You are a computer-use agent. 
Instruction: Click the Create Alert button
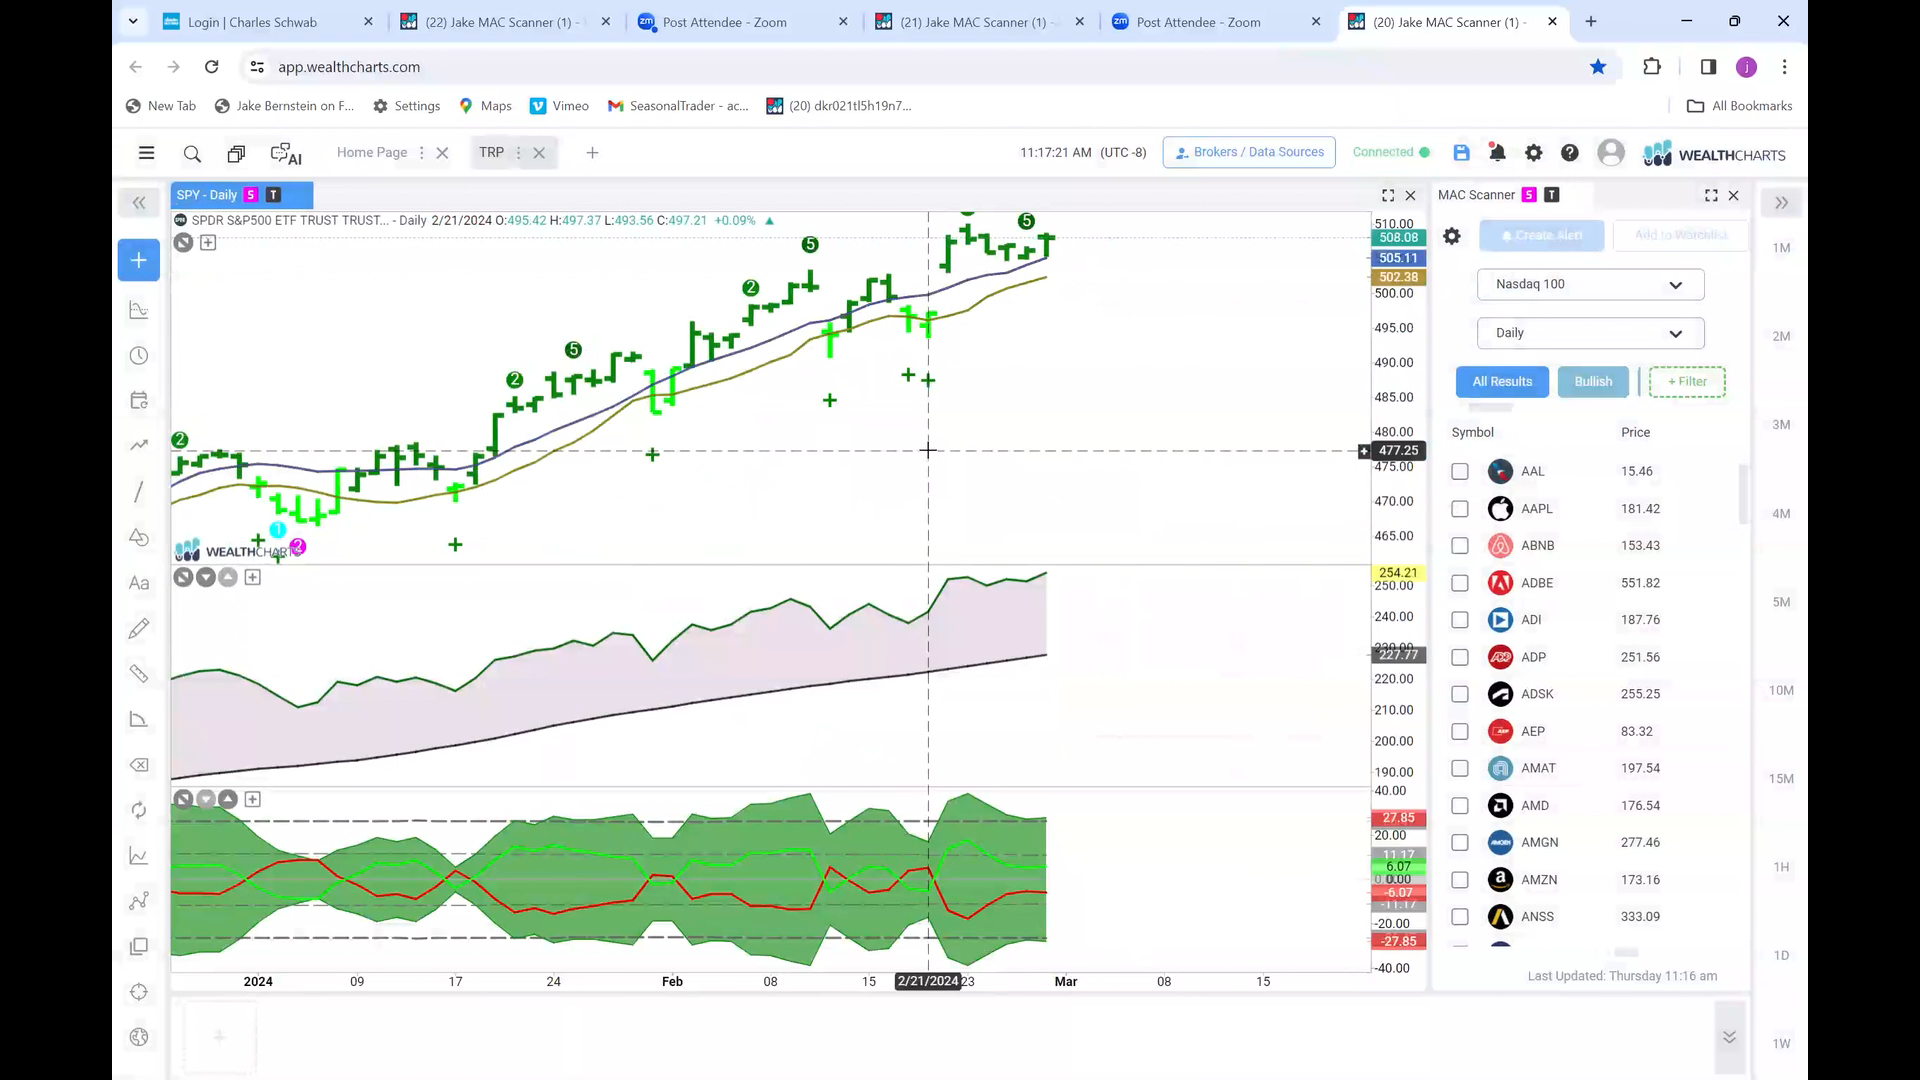1542,236
